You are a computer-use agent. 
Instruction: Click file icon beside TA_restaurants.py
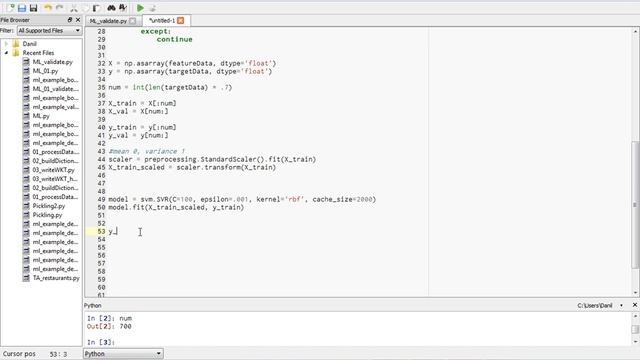point(27,278)
